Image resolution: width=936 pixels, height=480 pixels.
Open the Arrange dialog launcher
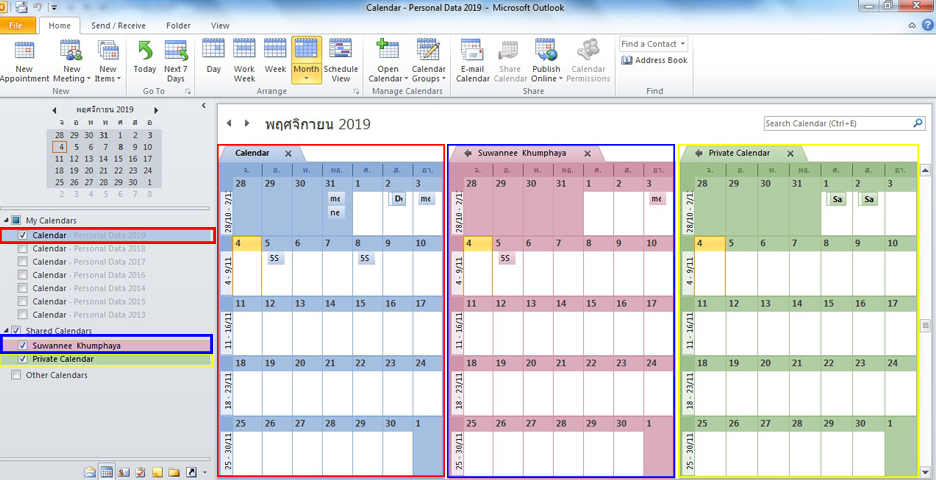[x=356, y=91]
